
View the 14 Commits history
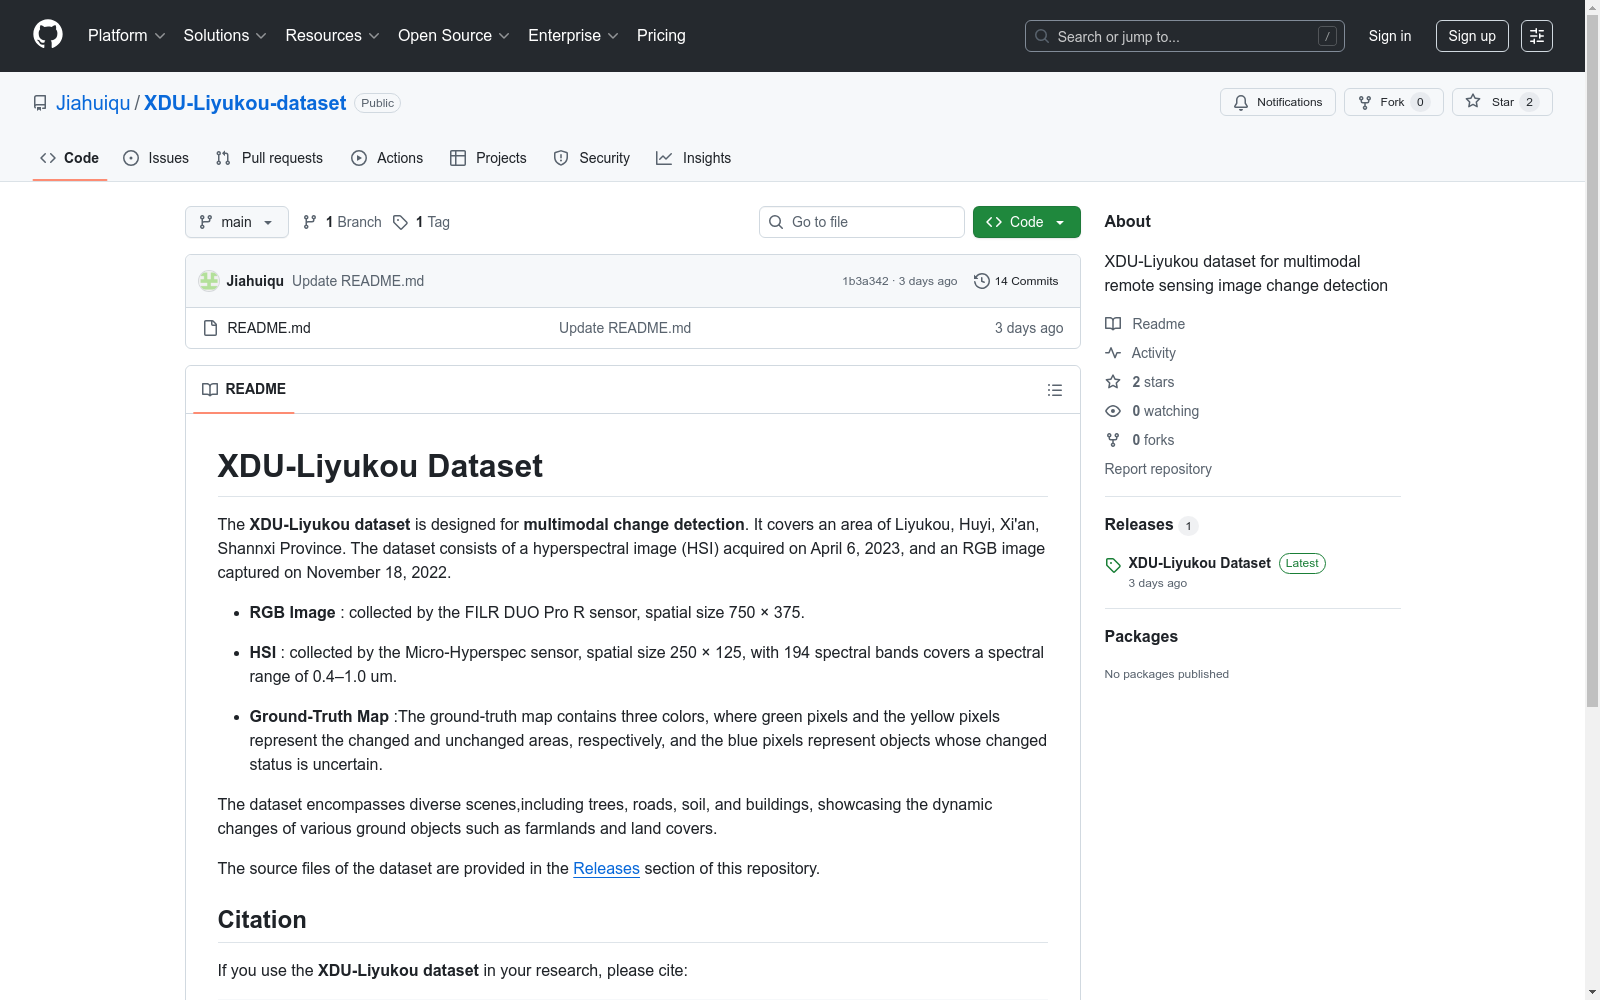pos(1016,281)
